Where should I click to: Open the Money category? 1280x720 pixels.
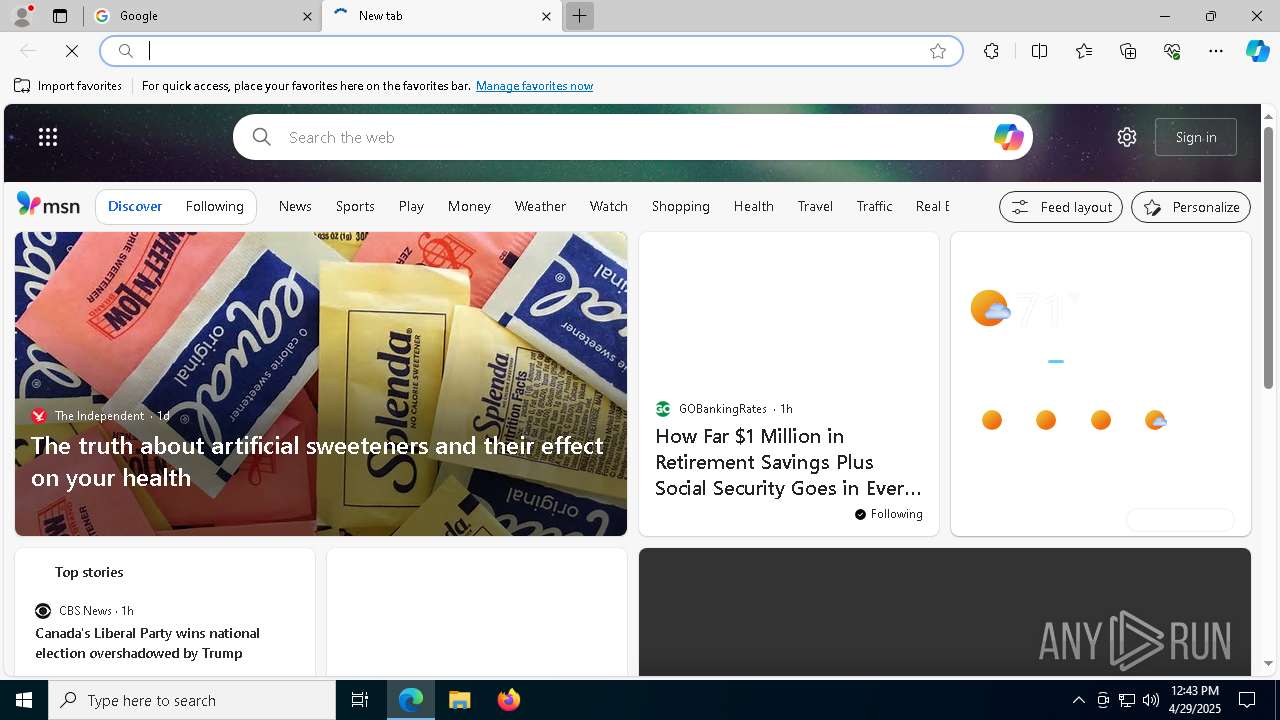pyautogui.click(x=469, y=206)
